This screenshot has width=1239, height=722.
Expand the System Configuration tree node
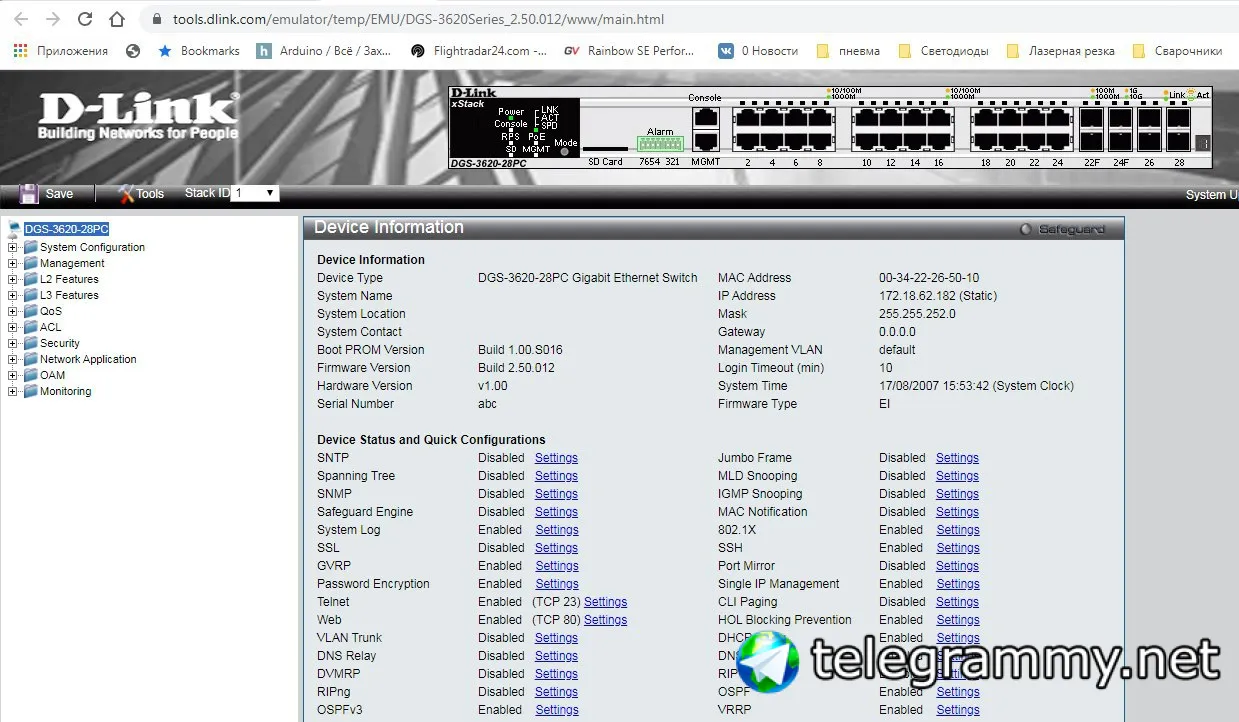[13, 247]
